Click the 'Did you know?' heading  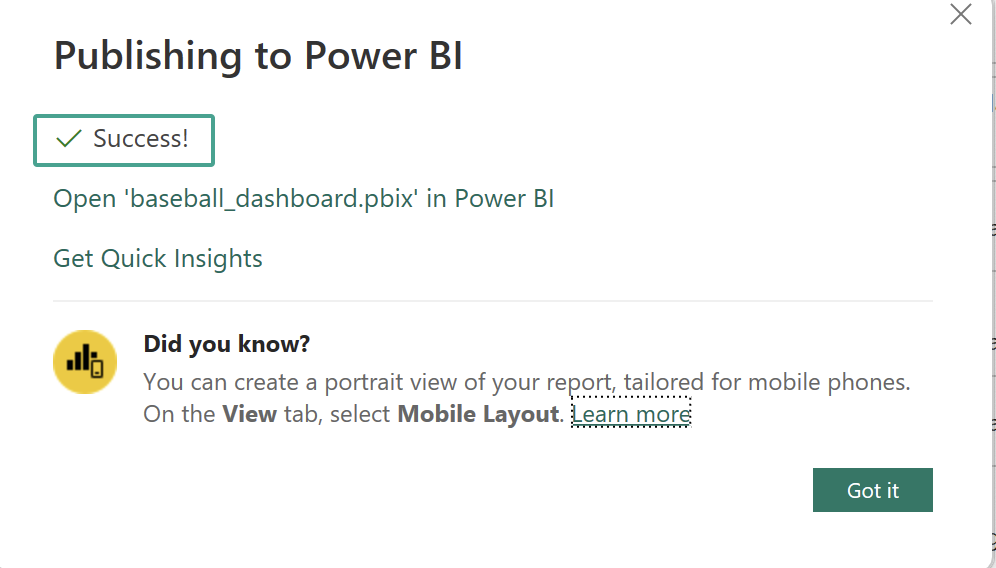click(x=227, y=345)
